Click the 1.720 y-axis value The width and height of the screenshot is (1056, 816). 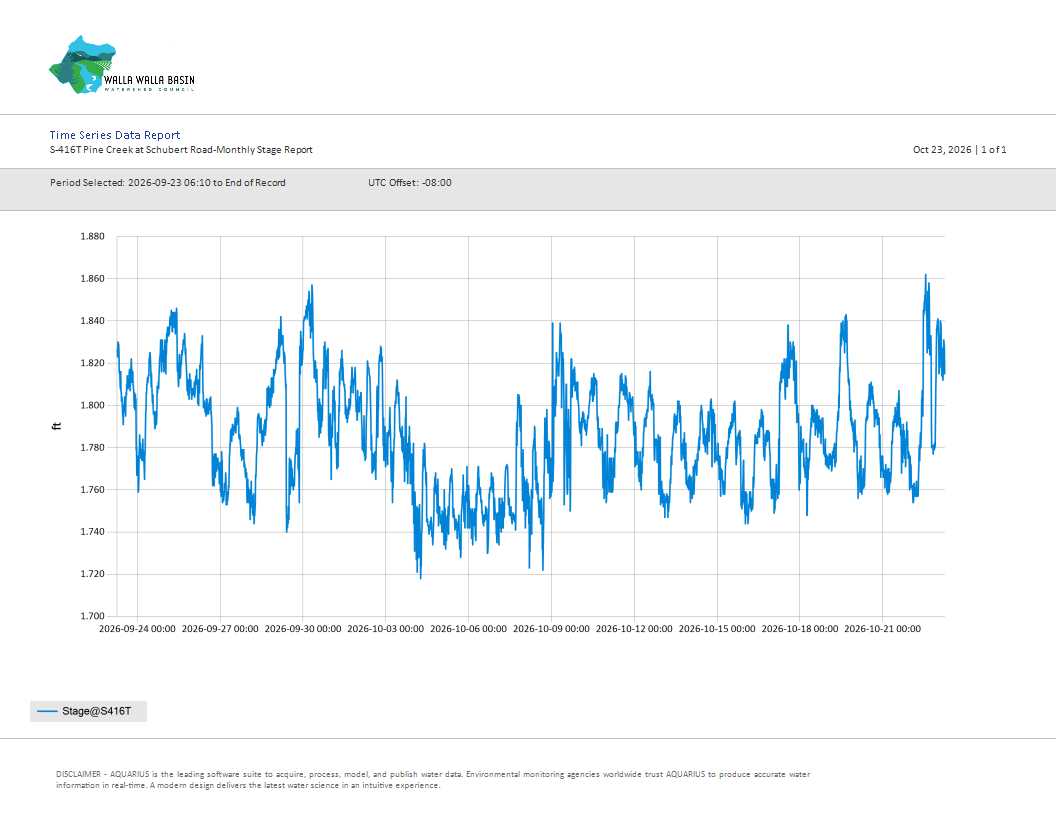pyautogui.click(x=92, y=574)
